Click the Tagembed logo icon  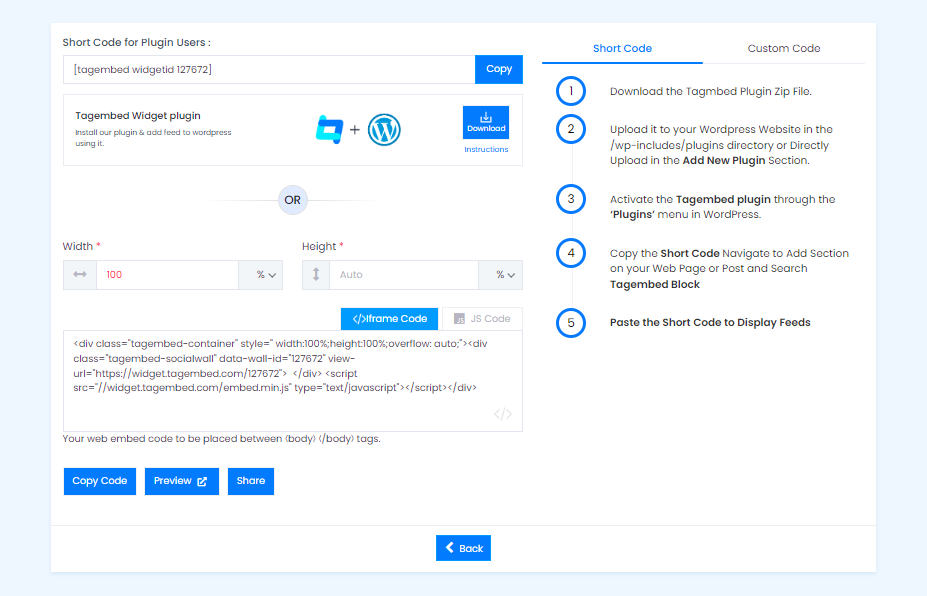click(x=330, y=129)
